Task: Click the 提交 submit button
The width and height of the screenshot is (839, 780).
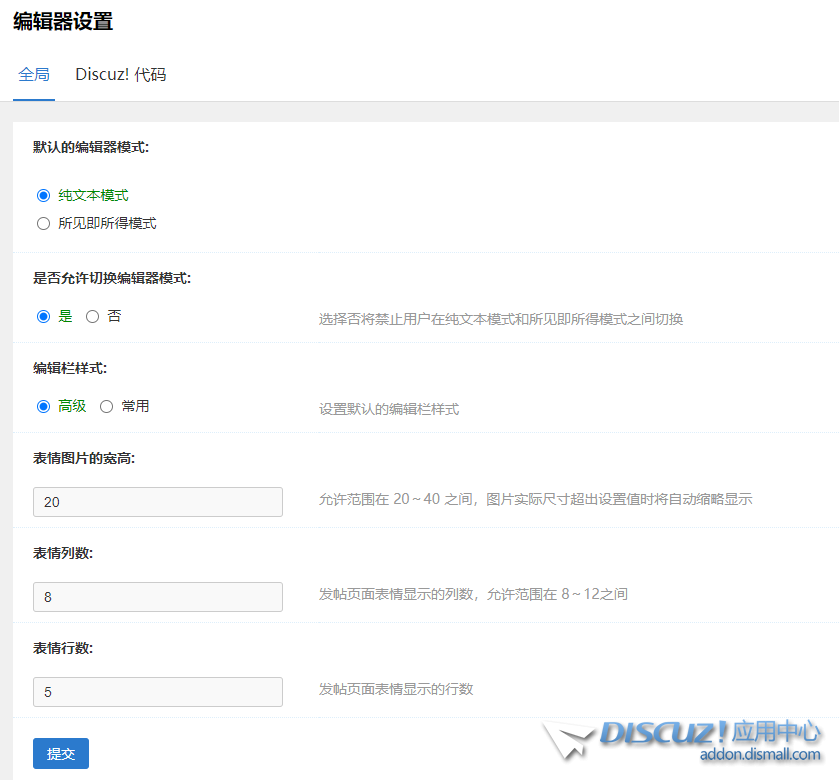Action: (60, 753)
